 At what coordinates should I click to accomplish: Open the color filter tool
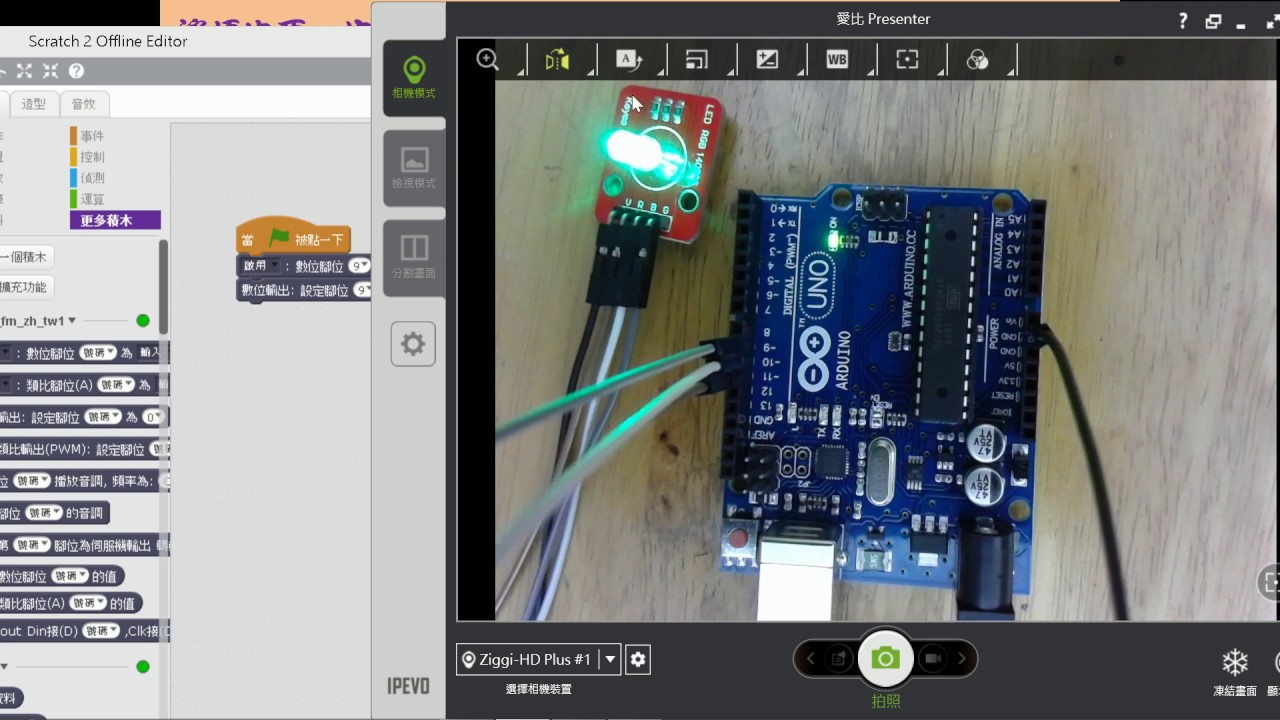[977, 60]
